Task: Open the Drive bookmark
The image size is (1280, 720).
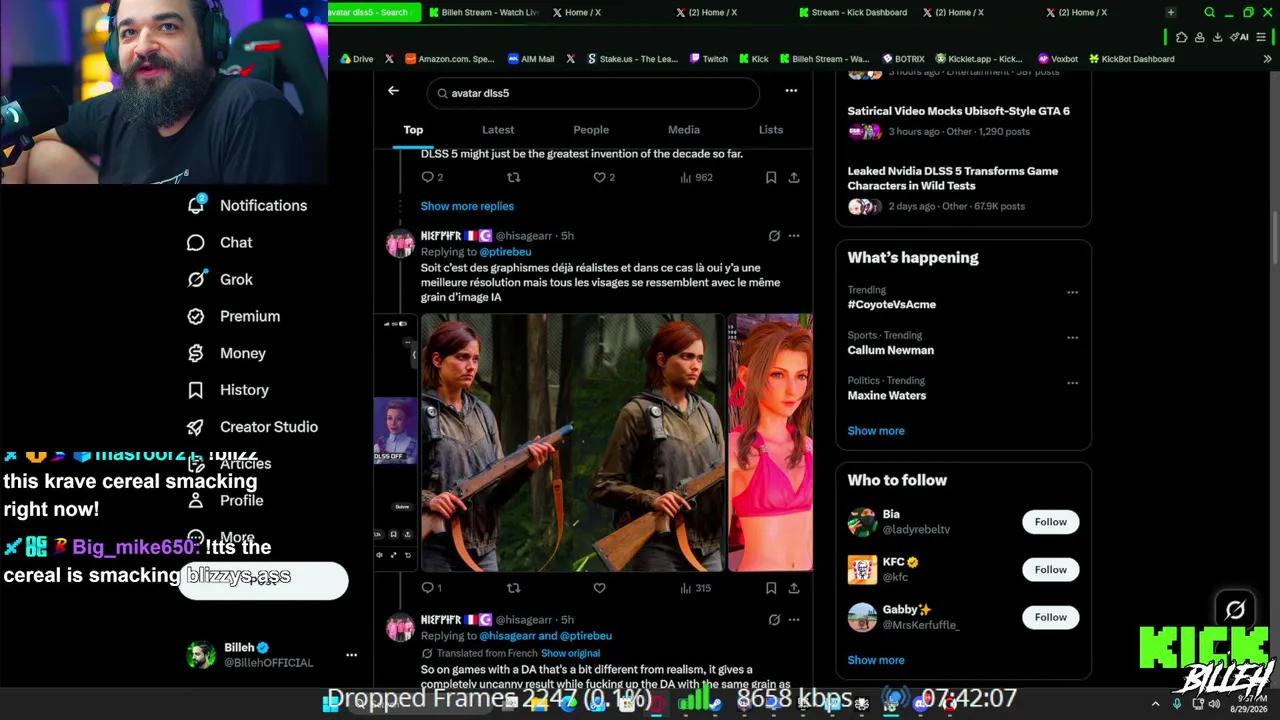Action: click(x=357, y=59)
